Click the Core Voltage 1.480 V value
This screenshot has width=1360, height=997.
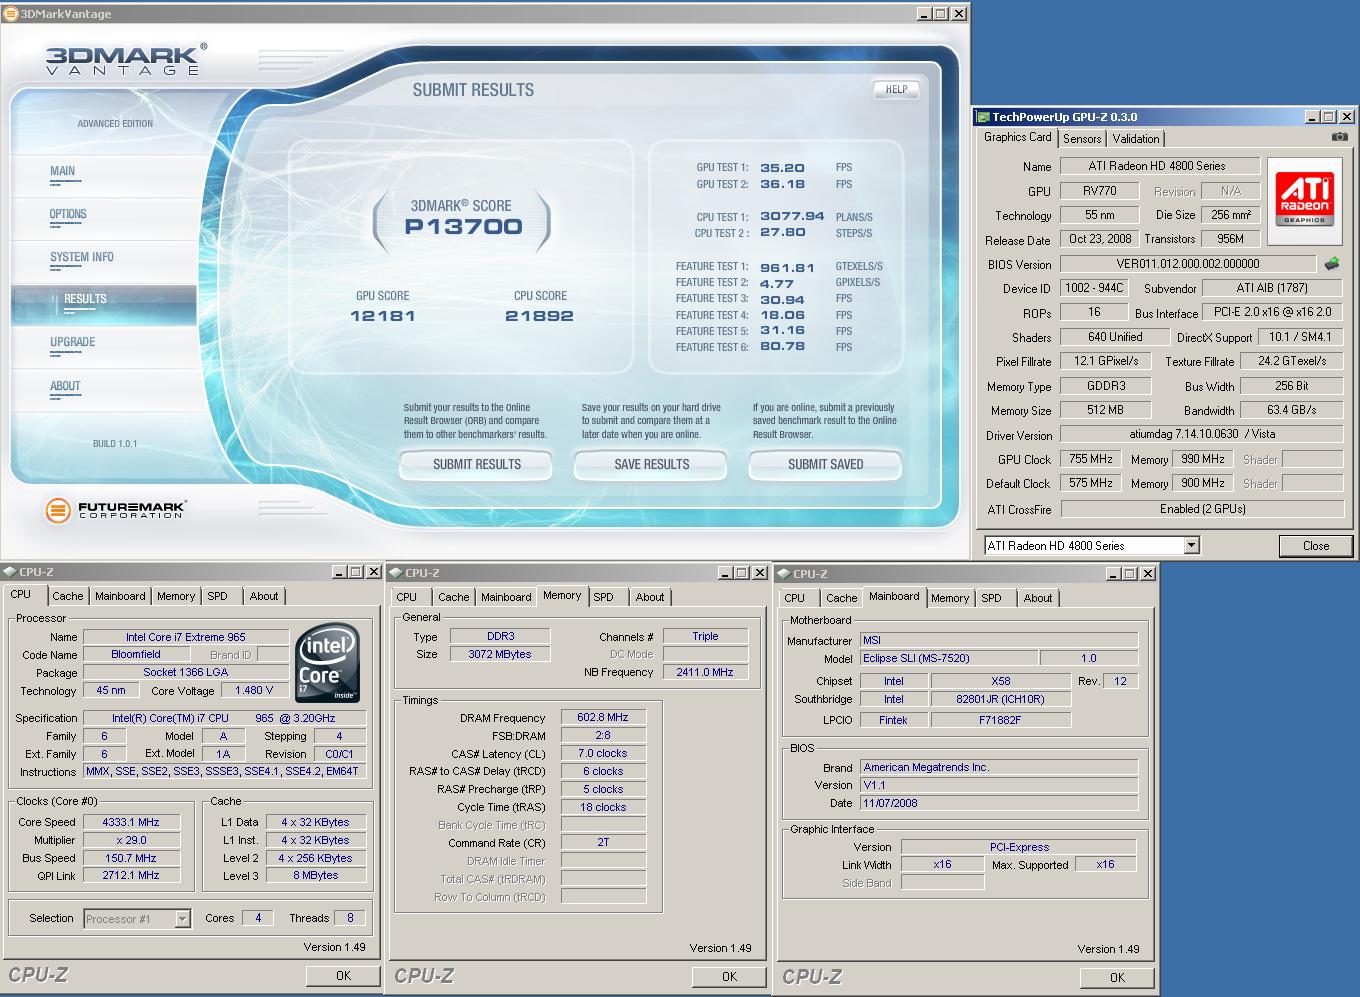point(254,690)
